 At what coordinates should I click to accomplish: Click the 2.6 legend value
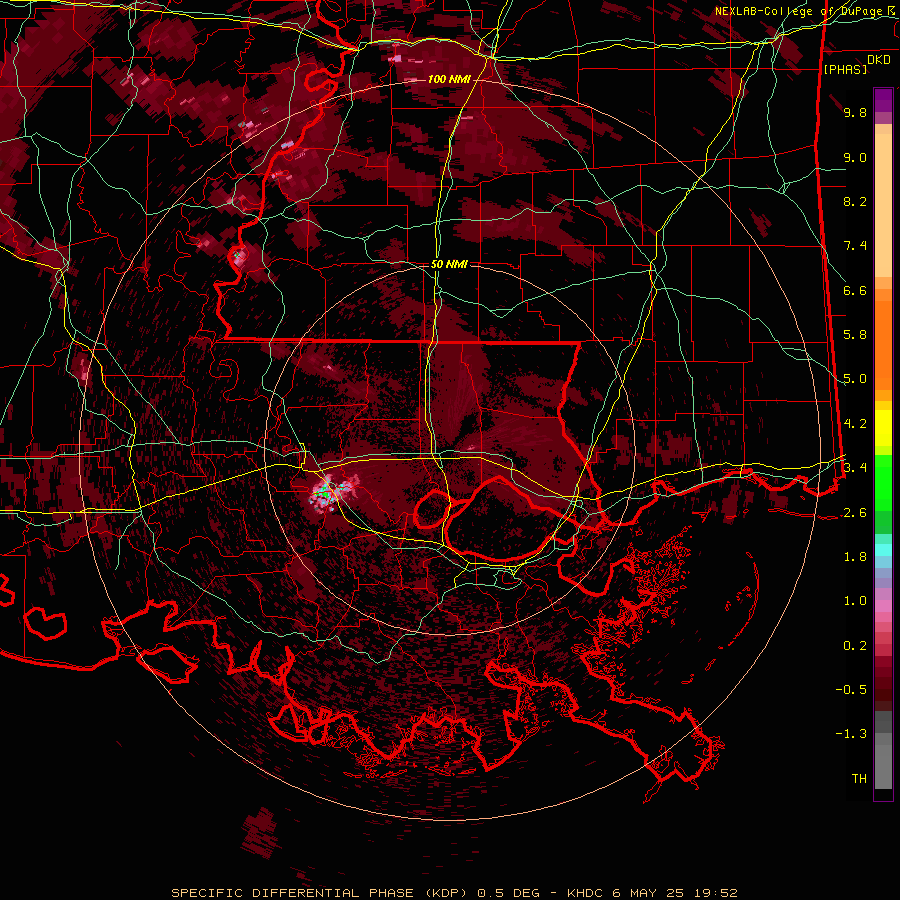[x=855, y=513]
